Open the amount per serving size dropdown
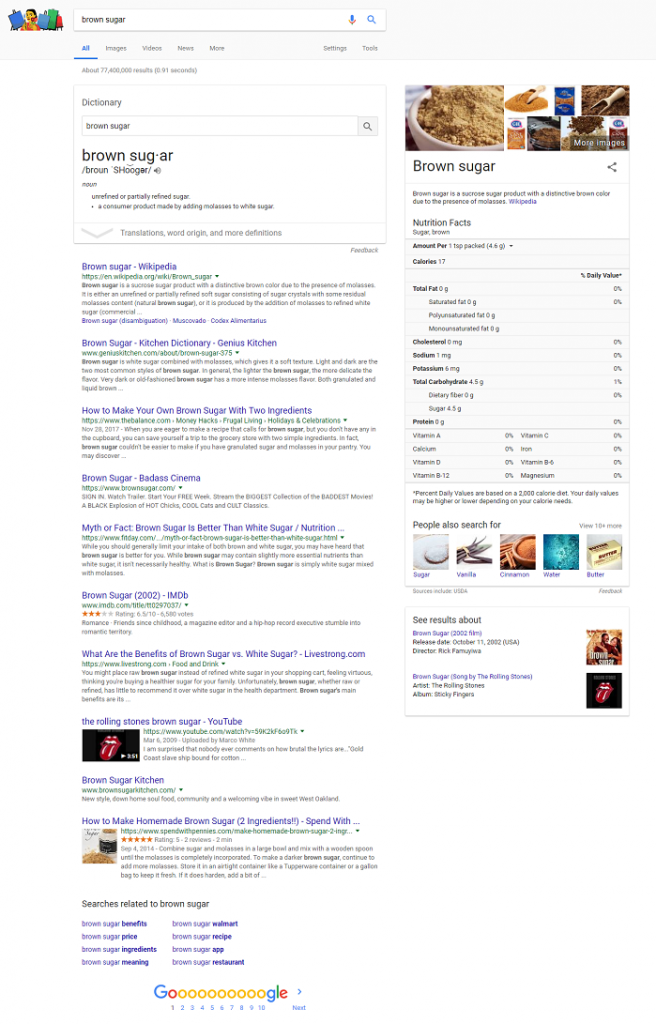Viewport: 656px width, 1024px height. tap(511, 246)
